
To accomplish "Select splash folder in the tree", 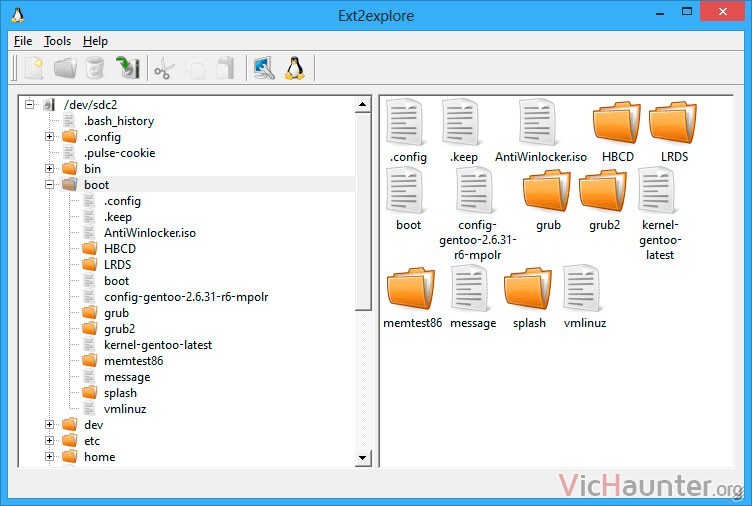I will pos(120,392).
